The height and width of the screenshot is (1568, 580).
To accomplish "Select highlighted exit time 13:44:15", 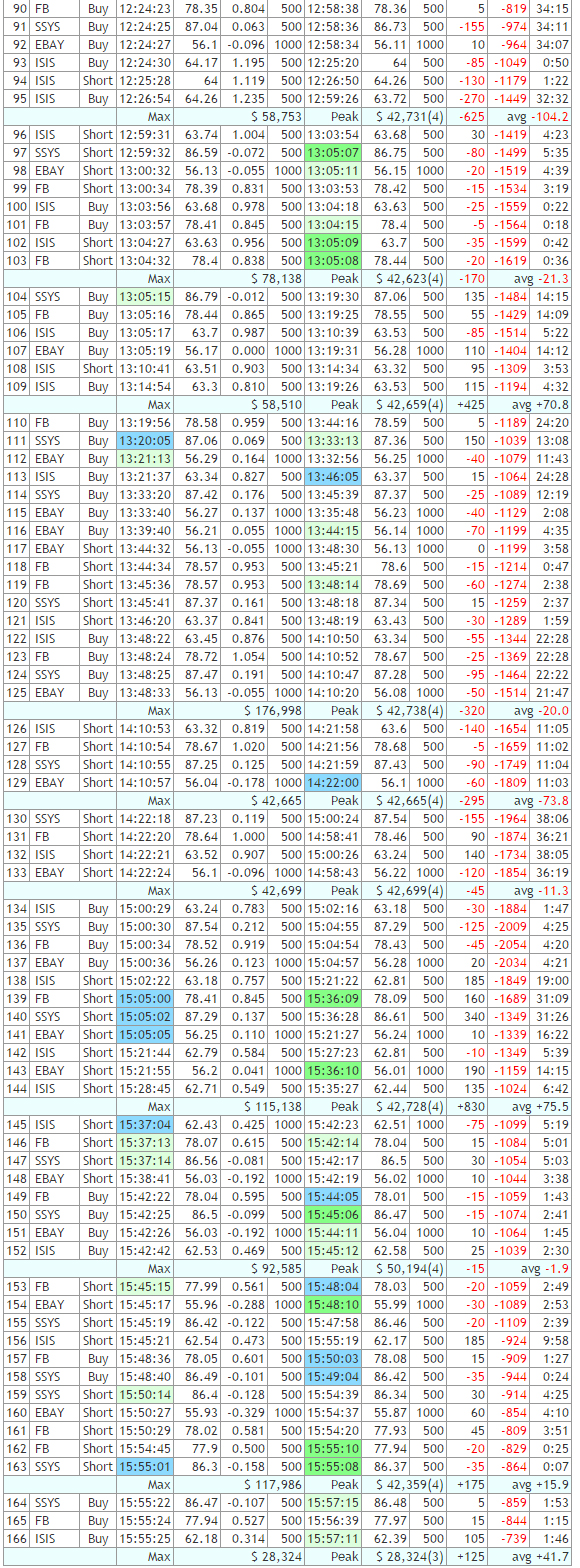I will click(x=332, y=530).
